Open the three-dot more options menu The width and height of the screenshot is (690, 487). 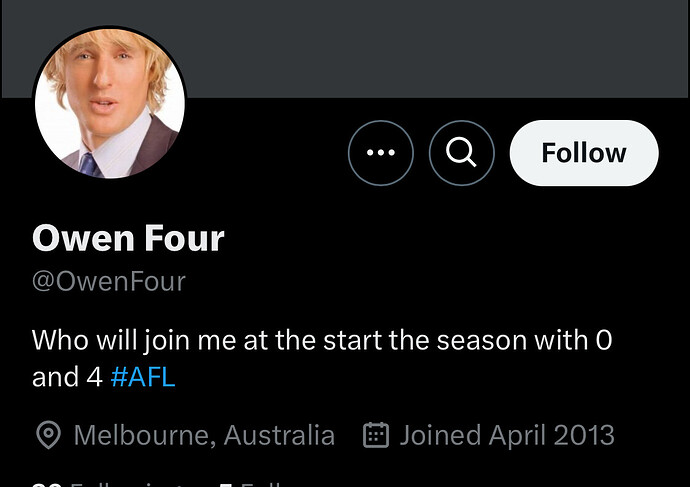point(381,153)
